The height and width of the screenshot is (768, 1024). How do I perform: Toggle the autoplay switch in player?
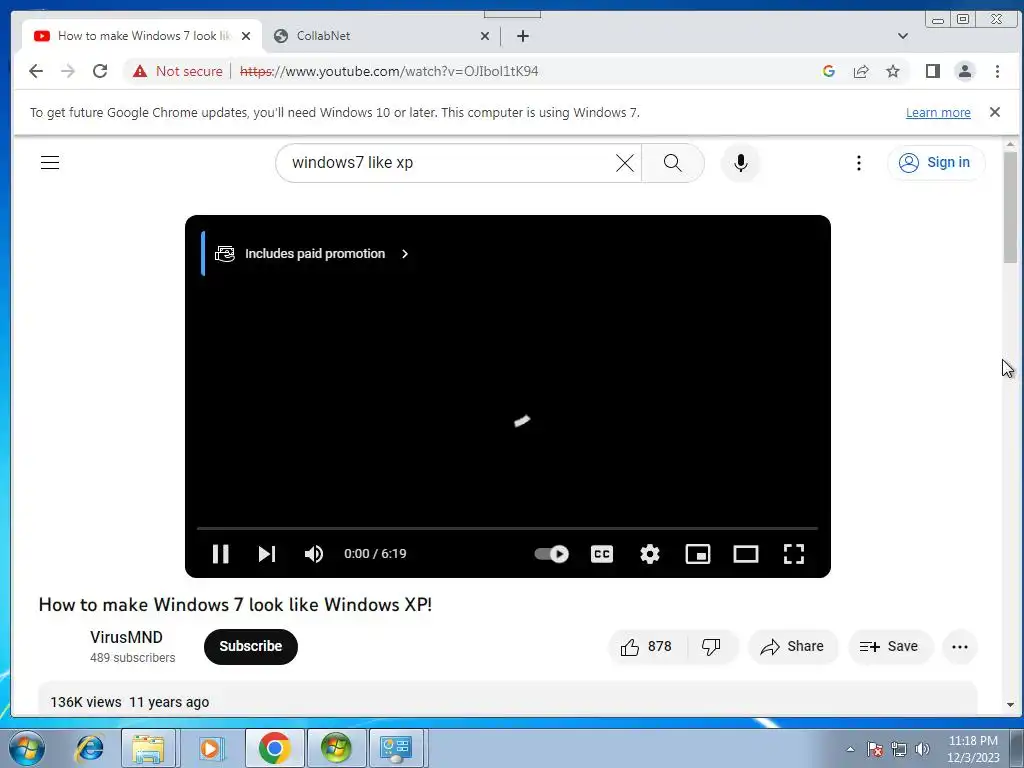(x=551, y=554)
